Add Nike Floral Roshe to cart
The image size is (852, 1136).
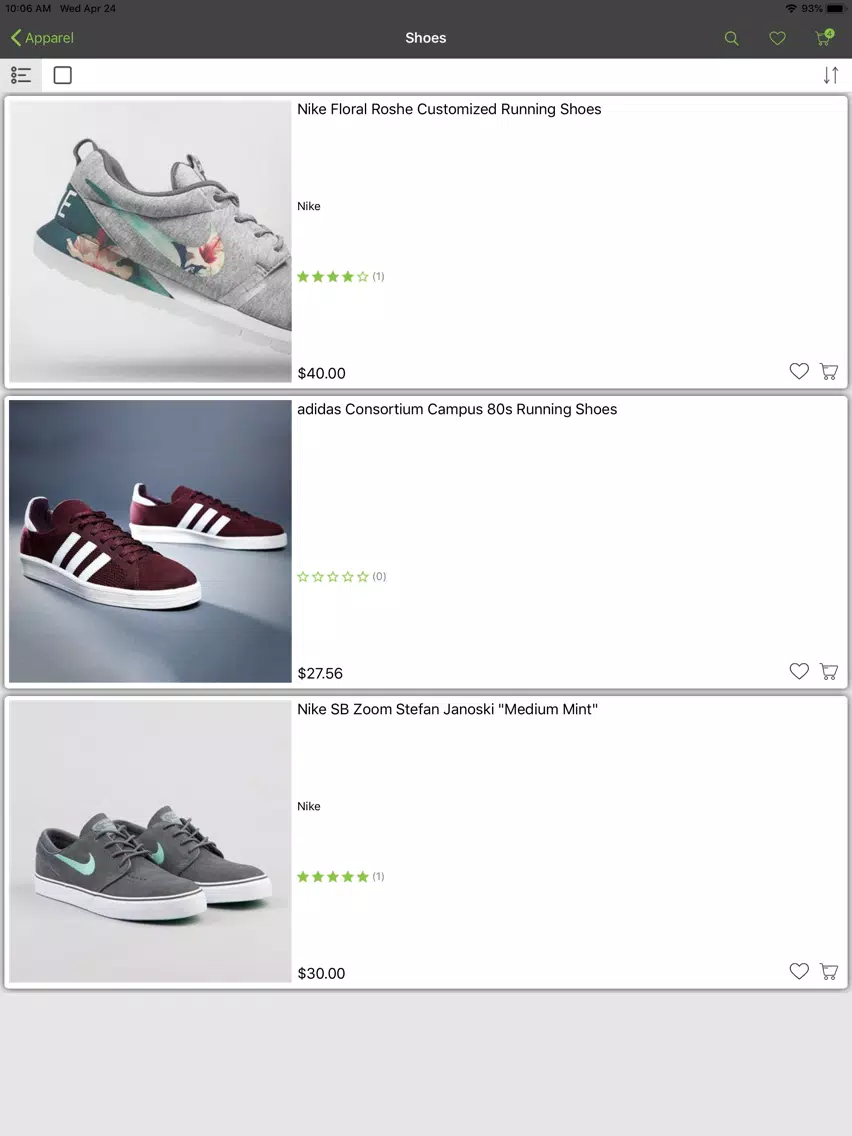click(x=829, y=371)
